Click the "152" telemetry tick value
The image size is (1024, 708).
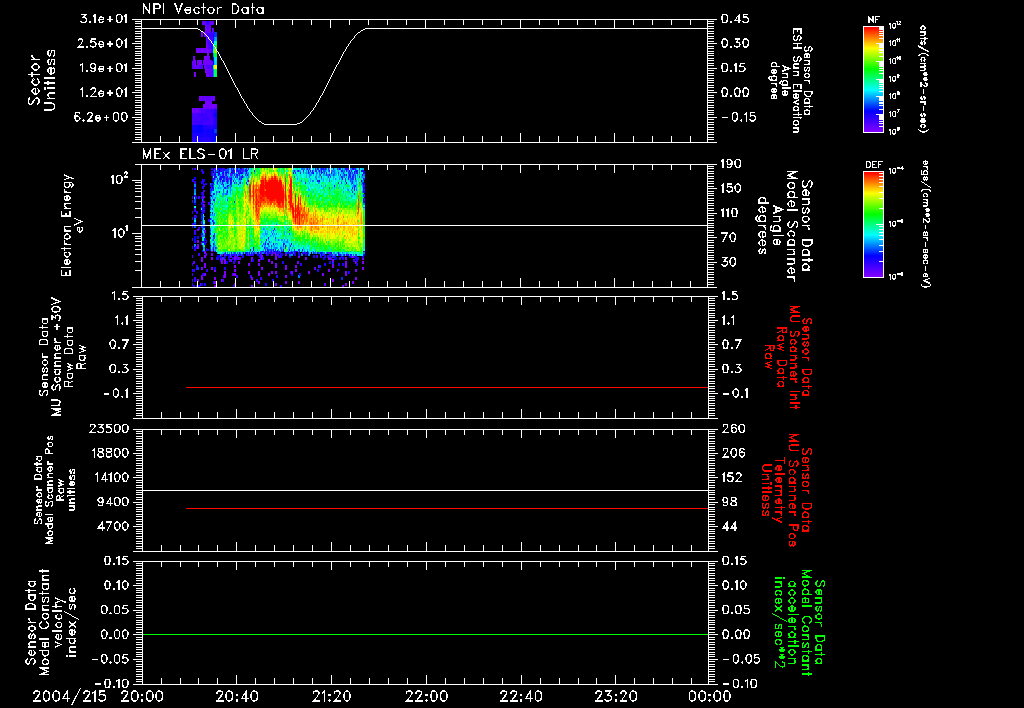(x=734, y=478)
